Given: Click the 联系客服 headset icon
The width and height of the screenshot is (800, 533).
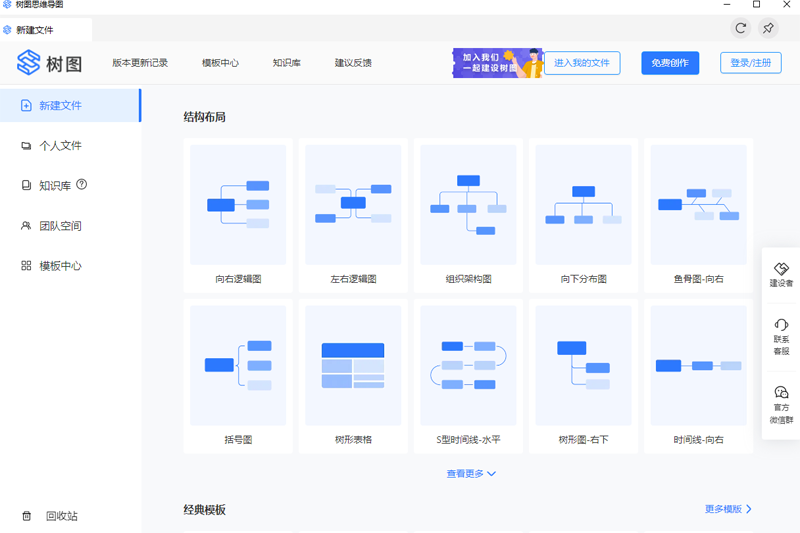Looking at the screenshot, I should [x=781, y=325].
